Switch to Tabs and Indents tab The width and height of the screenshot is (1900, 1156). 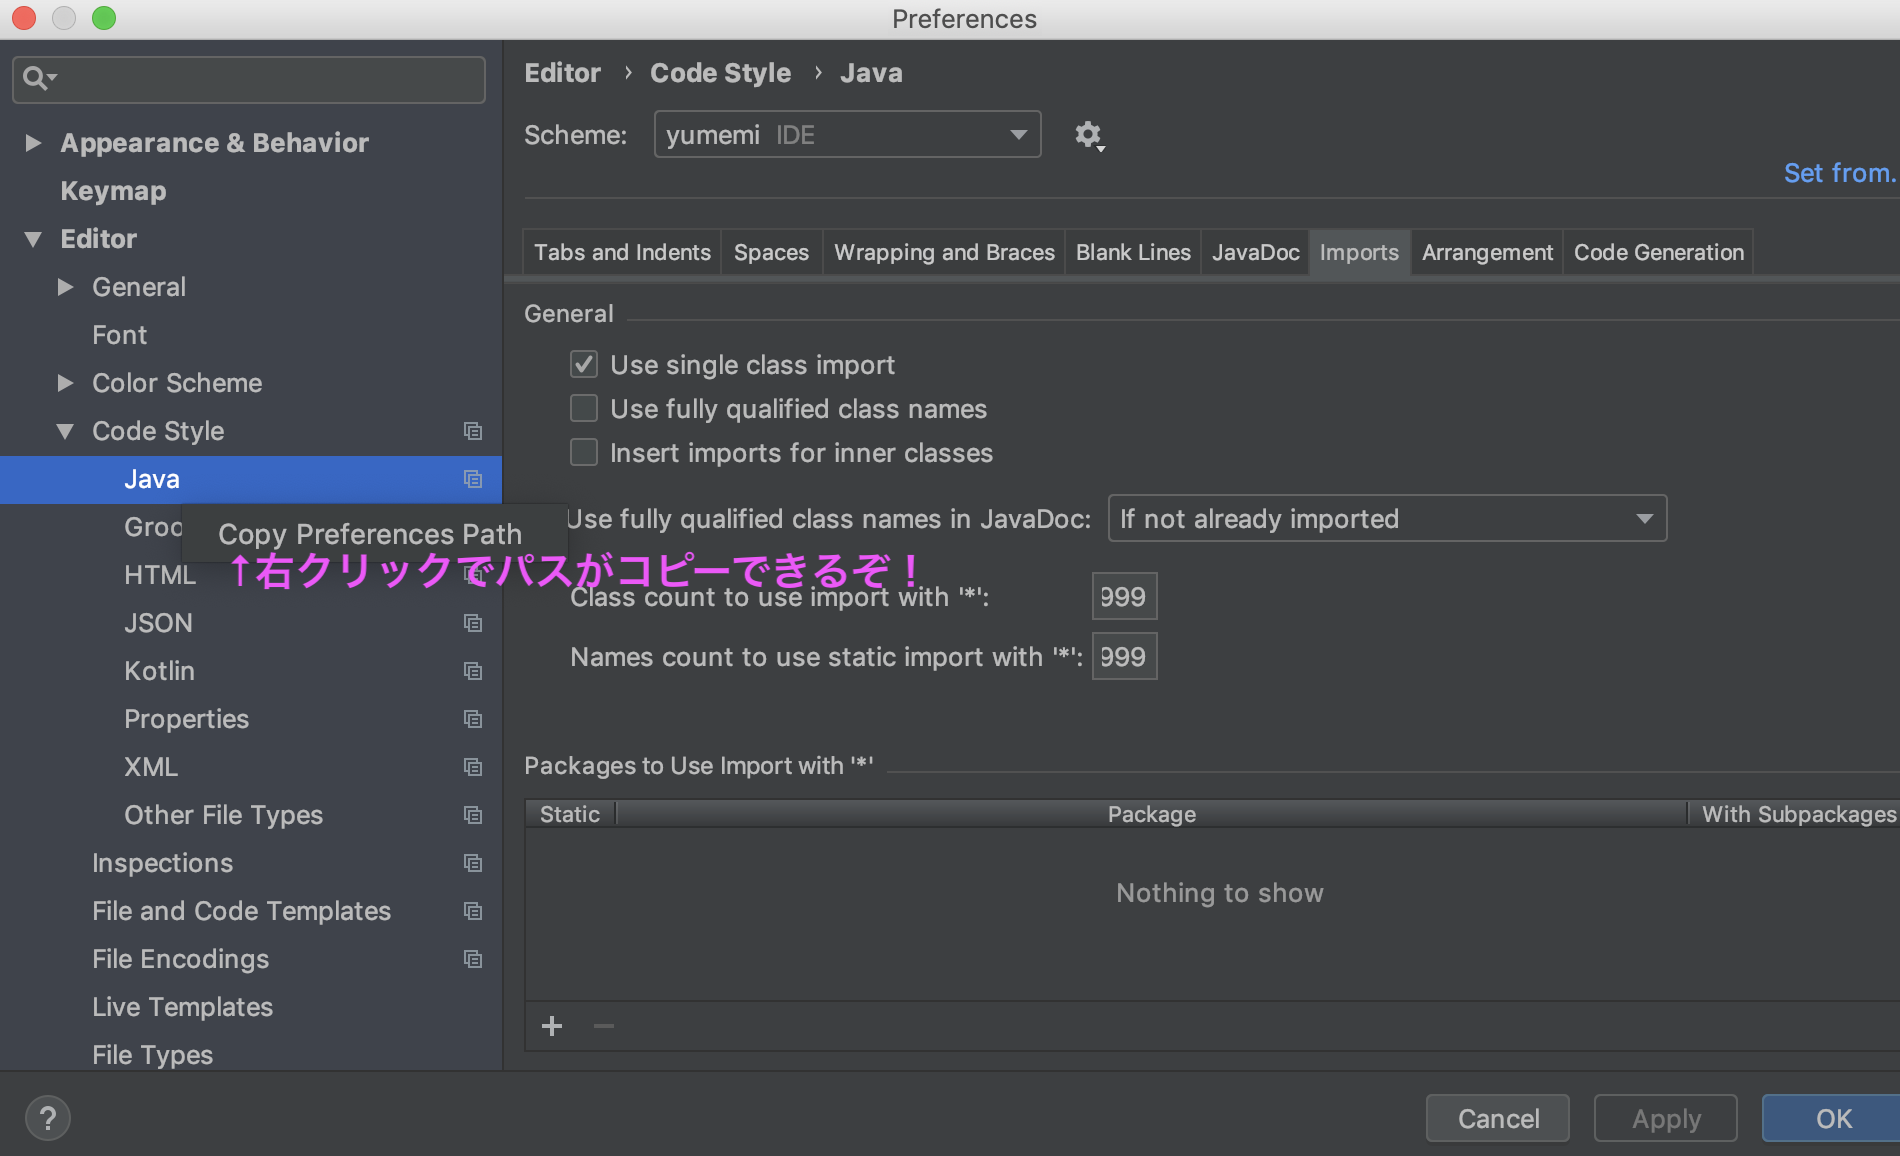point(622,252)
